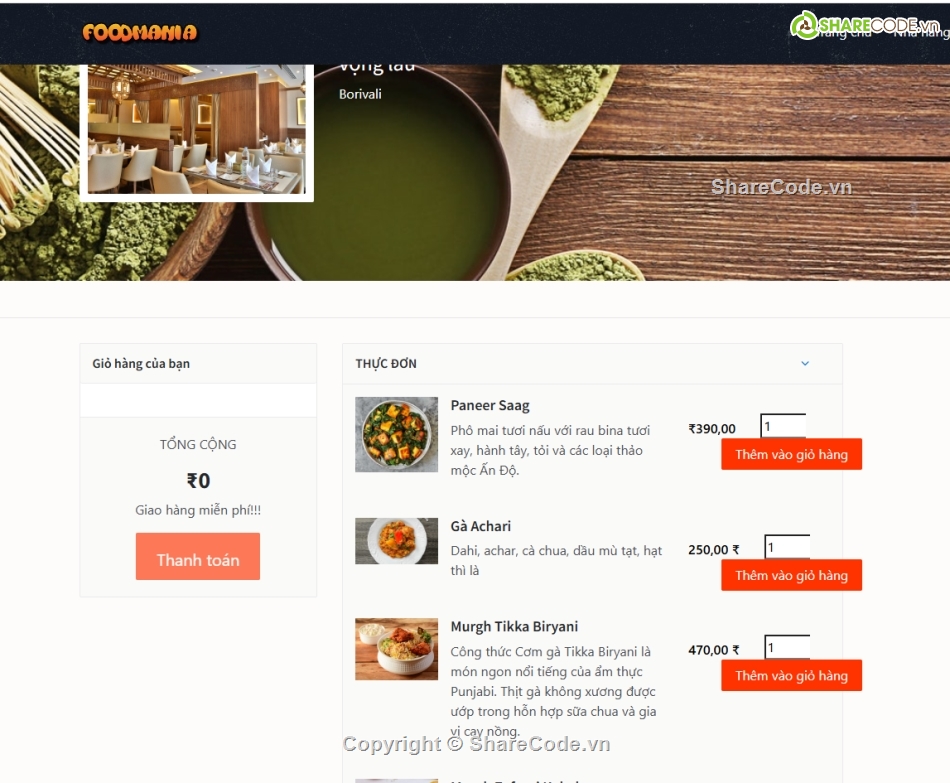The height and width of the screenshot is (783, 950).
Task: Click the THỰC ĐƠN section header
Action: [x=592, y=364]
